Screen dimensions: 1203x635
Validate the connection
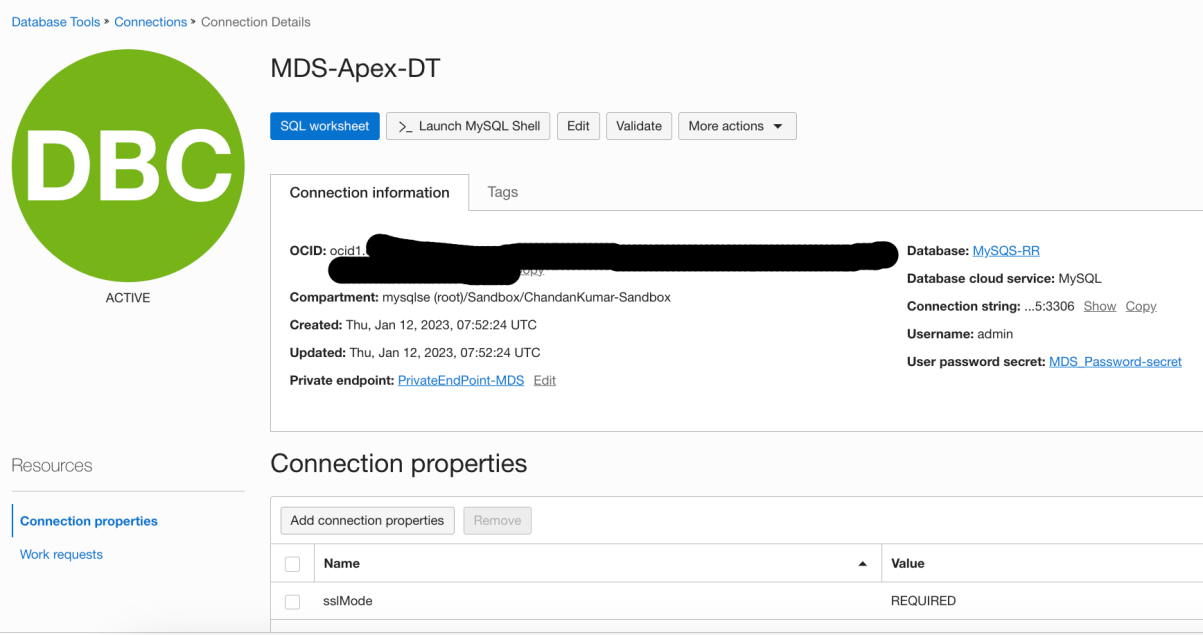pyautogui.click(x=639, y=126)
